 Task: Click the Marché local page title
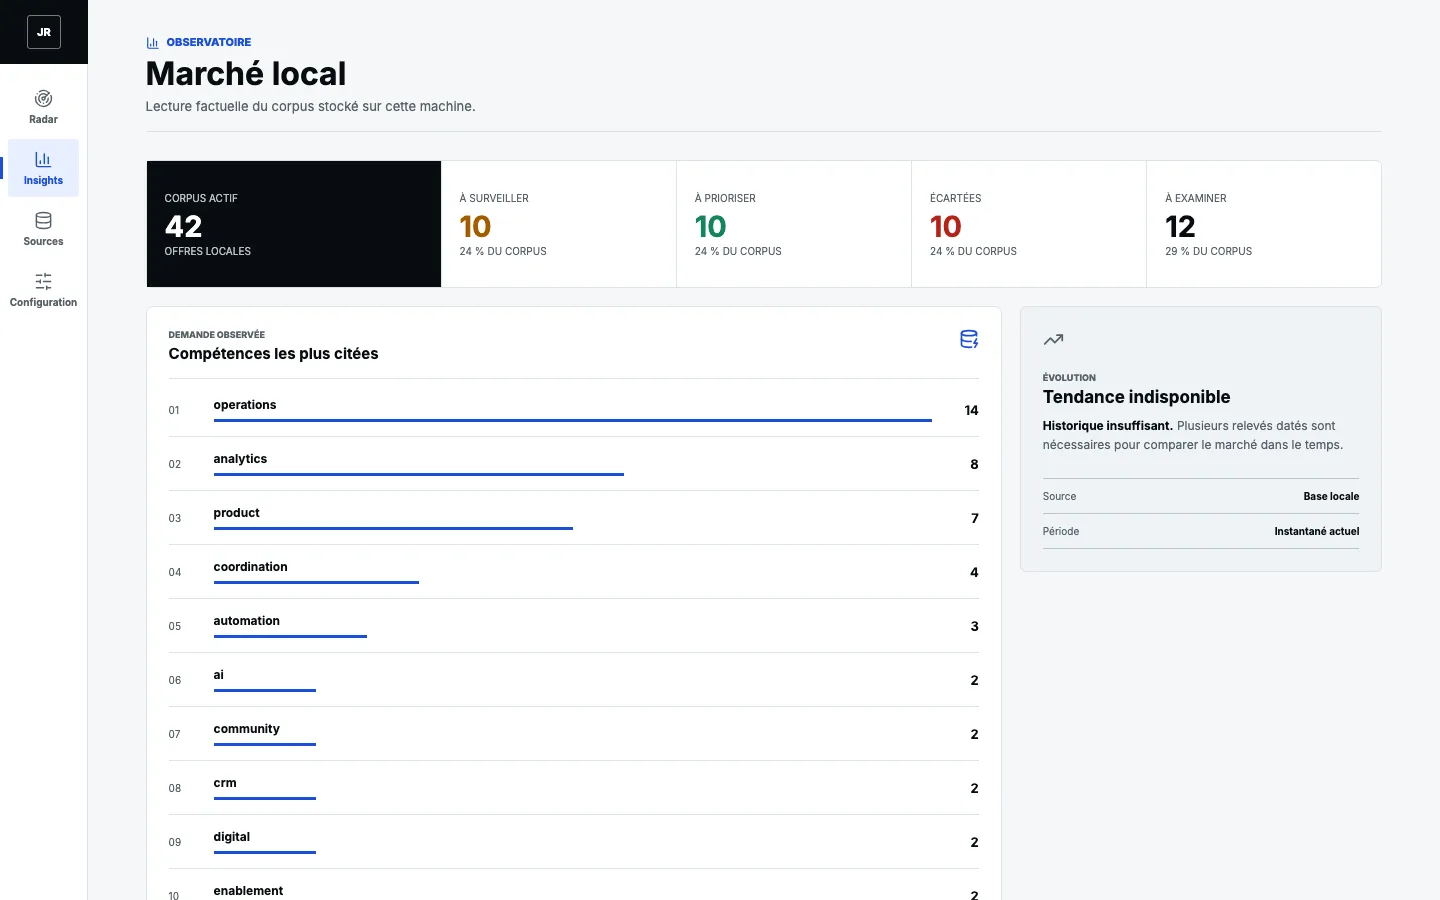coord(246,74)
